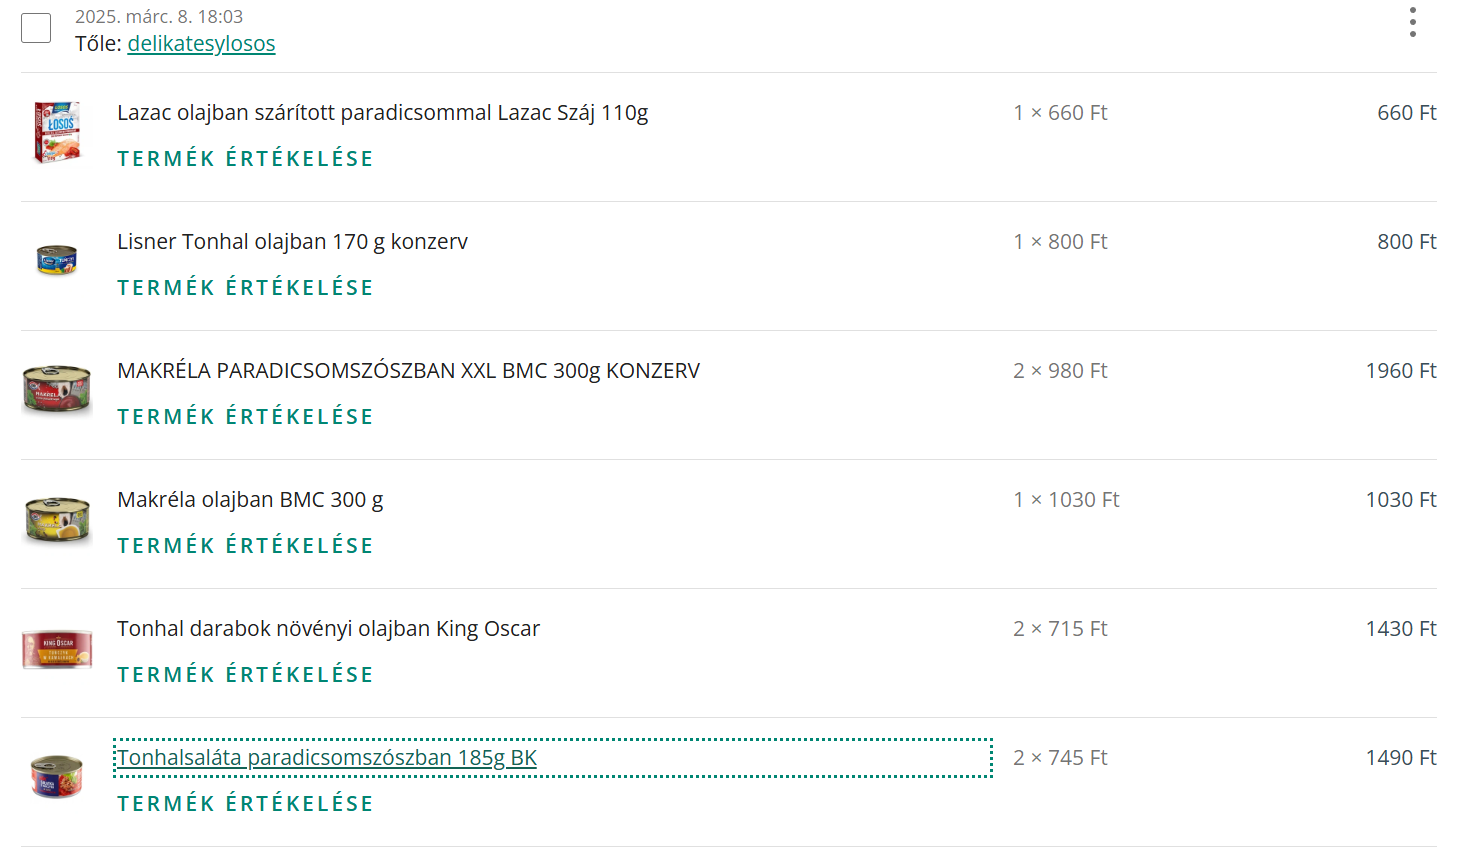
Task: Click the Tonhalsaláta can thumbnail
Action: pos(57,777)
